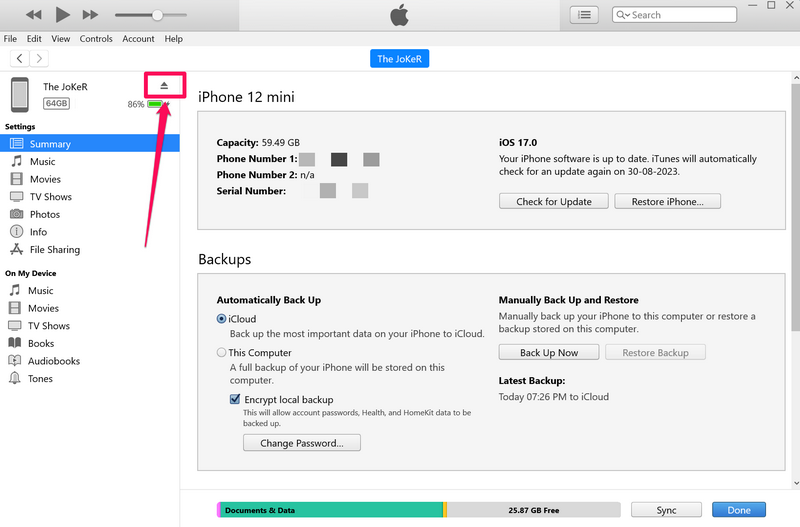Image resolution: width=800 pixels, height=527 pixels.
Task: Click the rewind previous track button
Action: pyautogui.click(x=34, y=15)
